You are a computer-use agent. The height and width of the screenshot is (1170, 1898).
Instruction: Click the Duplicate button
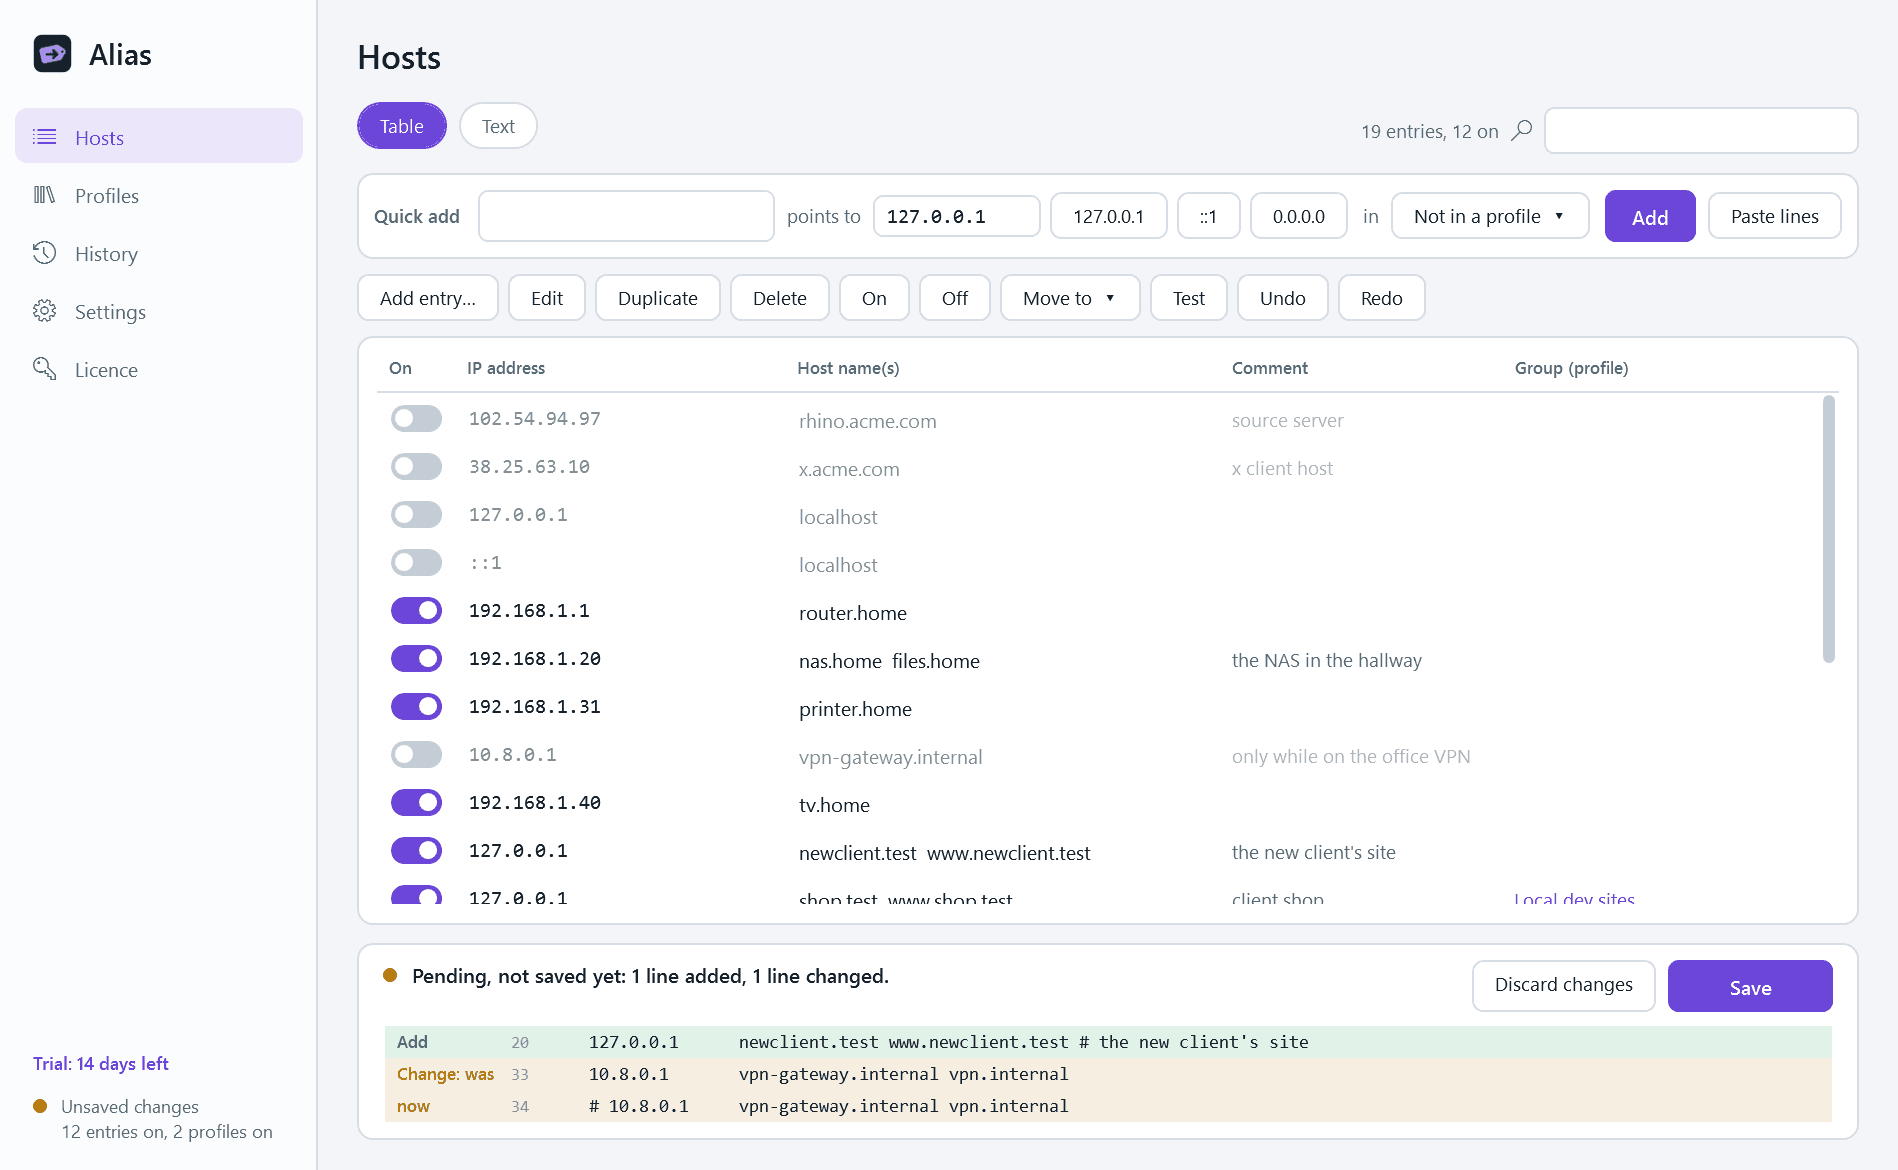pos(658,298)
